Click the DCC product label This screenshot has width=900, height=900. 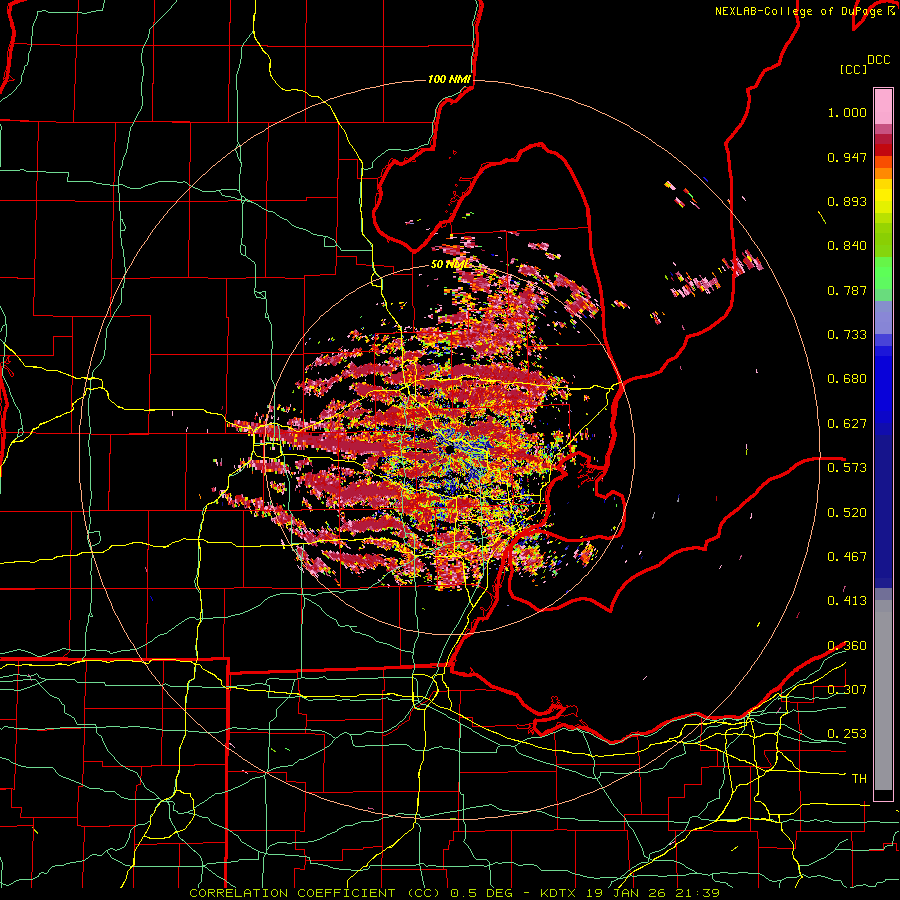pyautogui.click(x=878, y=60)
